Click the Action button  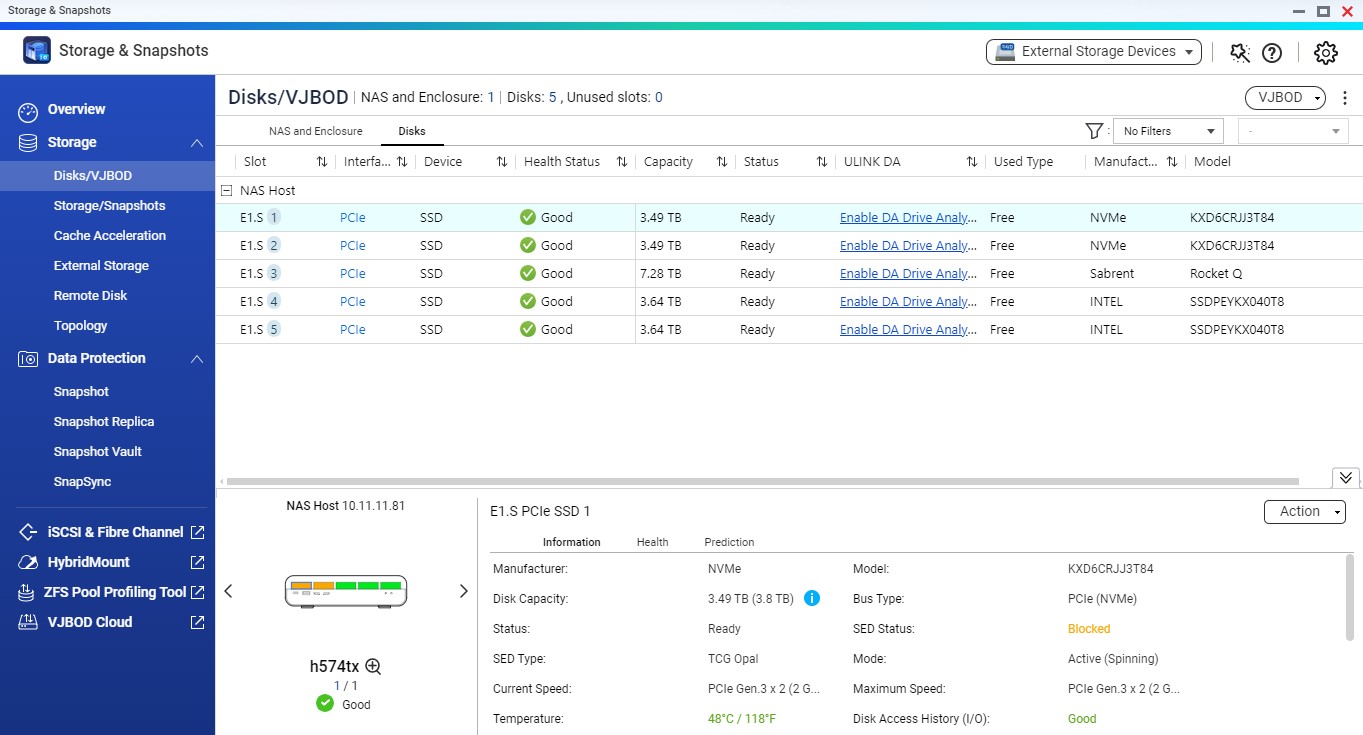(1304, 511)
